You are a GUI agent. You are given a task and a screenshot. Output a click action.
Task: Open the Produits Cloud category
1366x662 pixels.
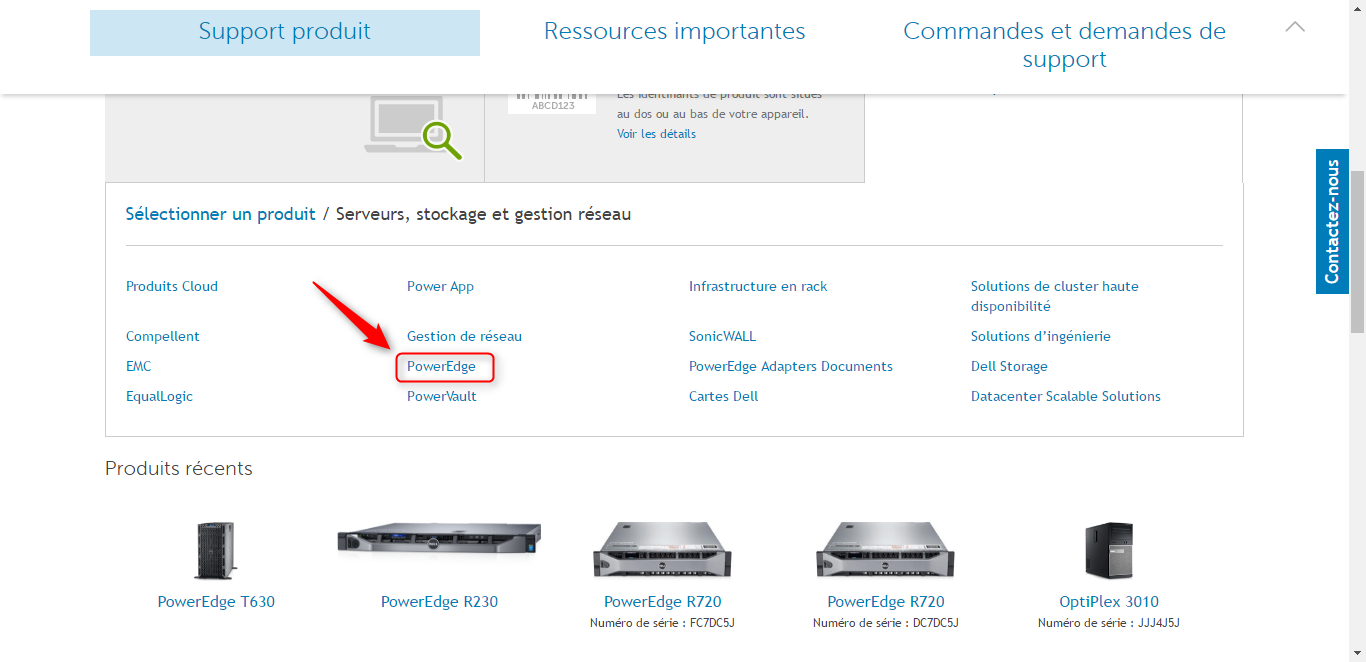coord(172,286)
